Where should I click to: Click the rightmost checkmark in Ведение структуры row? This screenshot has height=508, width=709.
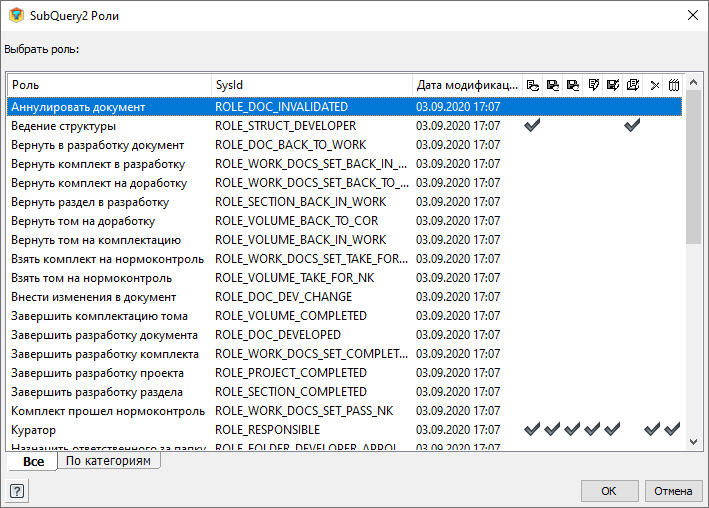632,126
